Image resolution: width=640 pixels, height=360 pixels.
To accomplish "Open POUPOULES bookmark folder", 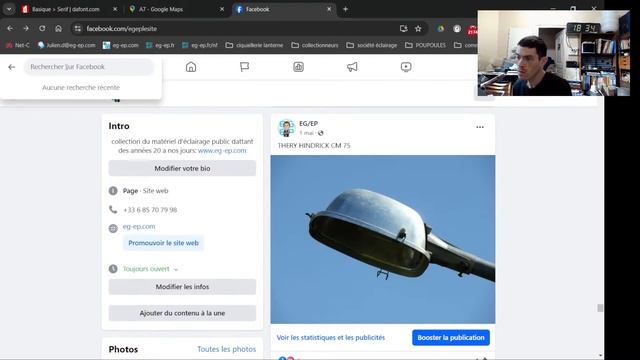I will [x=426, y=45].
